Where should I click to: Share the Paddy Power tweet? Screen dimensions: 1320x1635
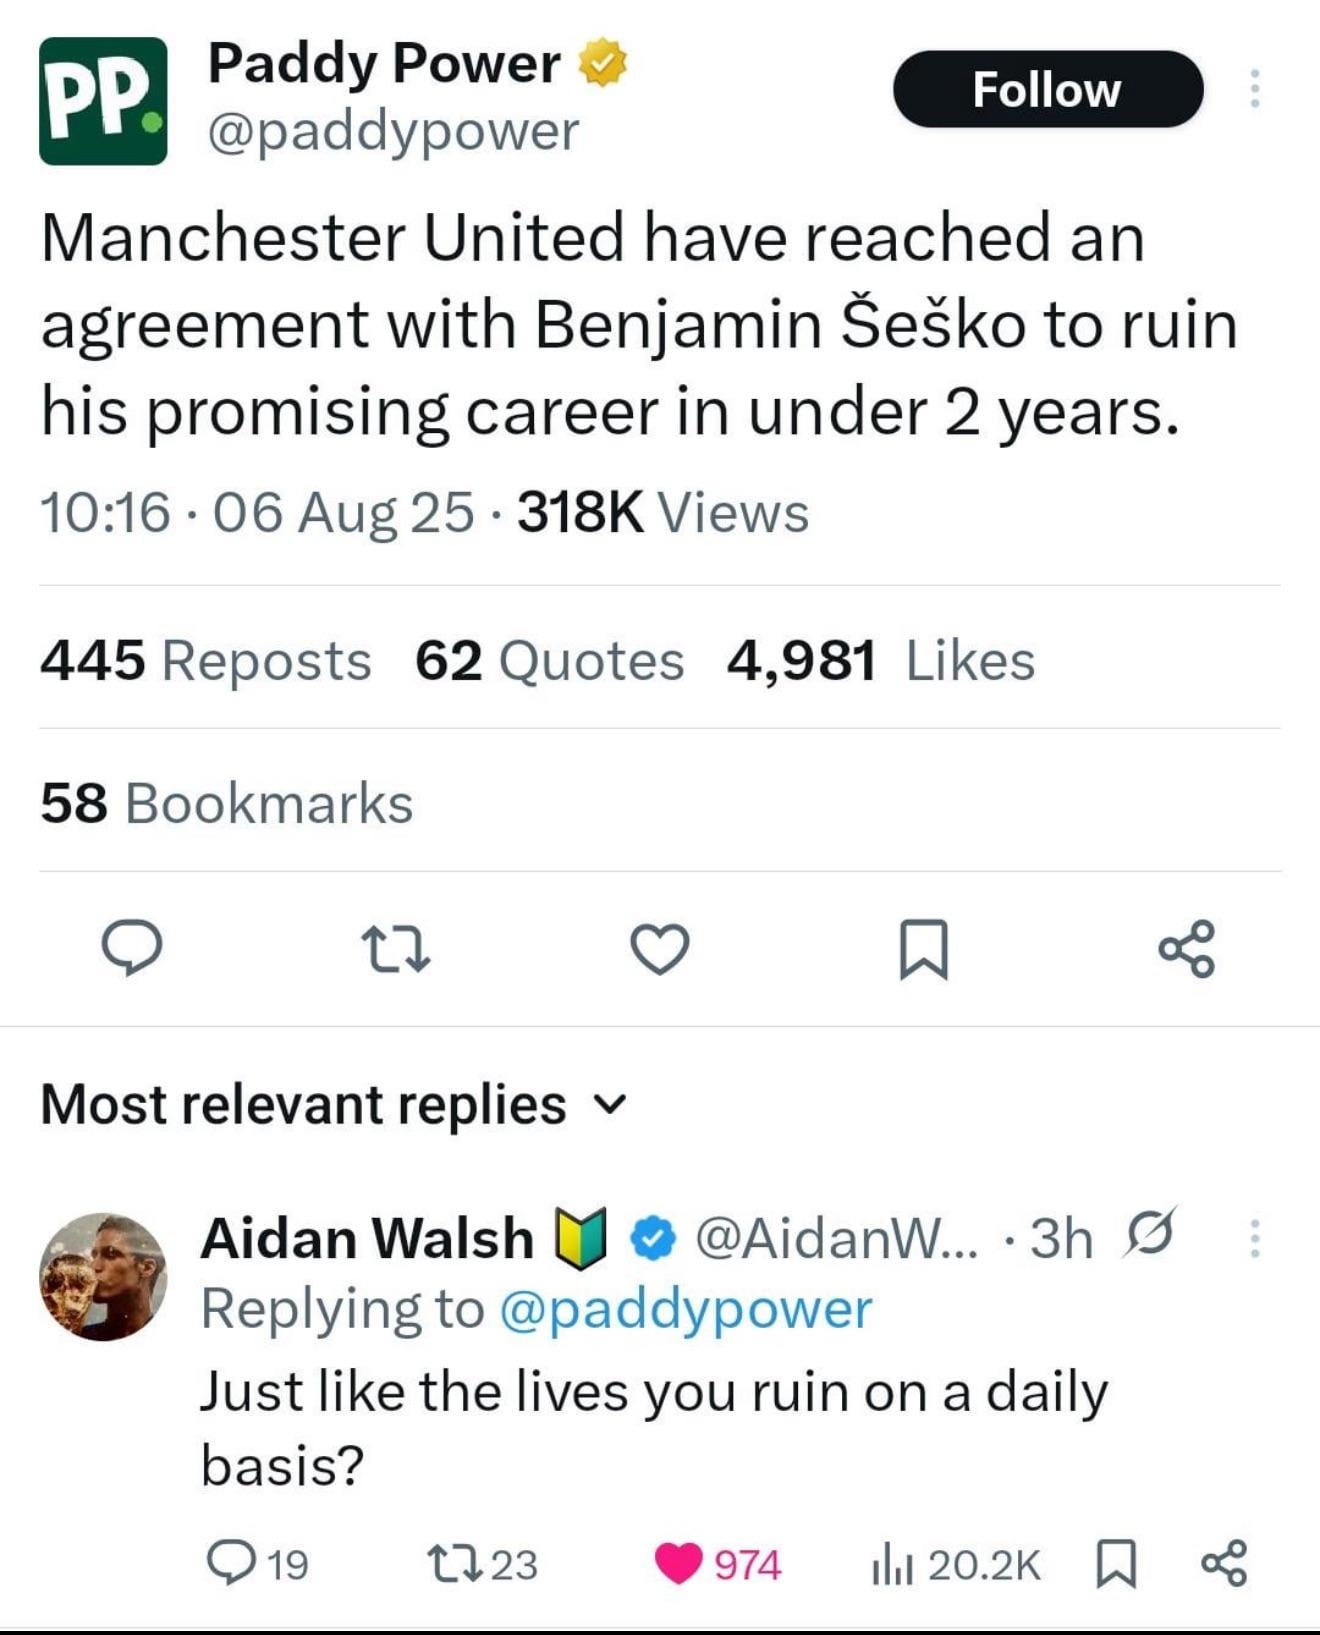(1187, 948)
